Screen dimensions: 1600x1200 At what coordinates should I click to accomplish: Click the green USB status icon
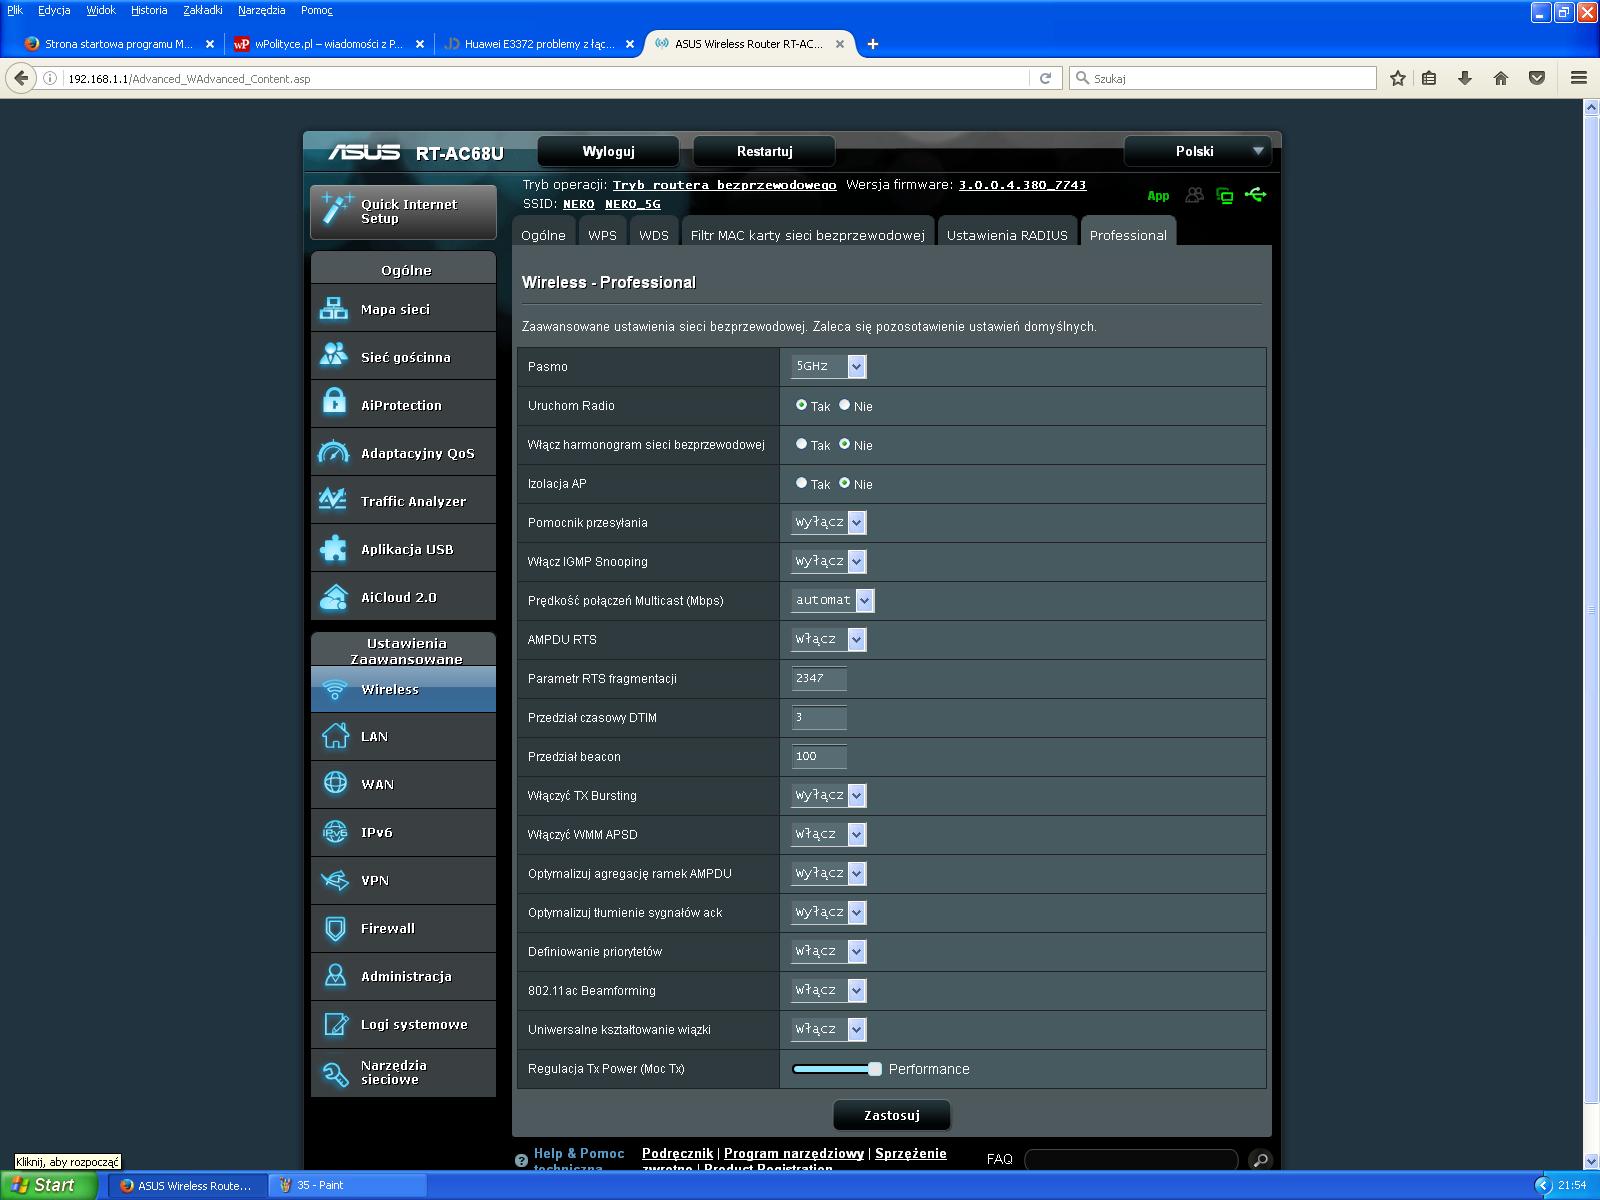point(1256,195)
